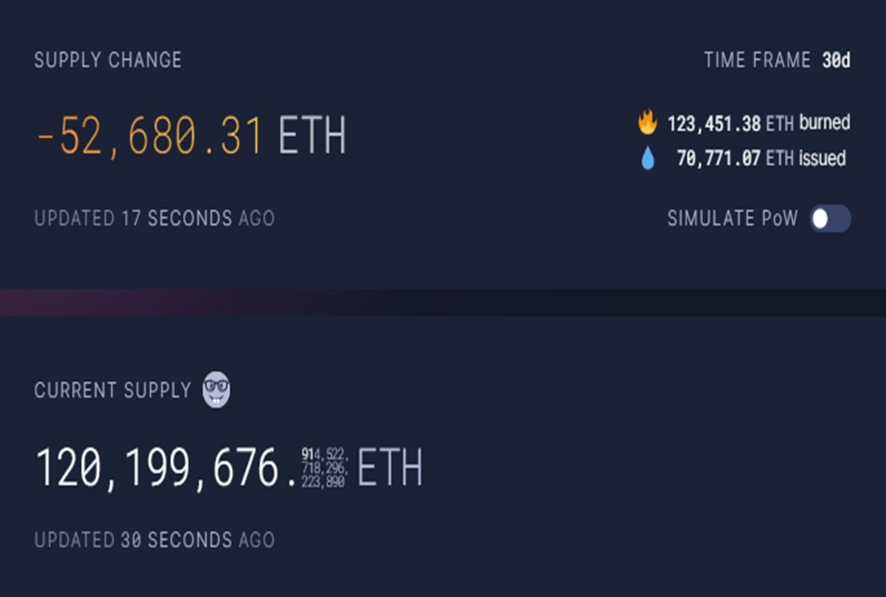Click the water droplet issuance icon
Image resolution: width=886 pixels, height=597 pixels.
648,159
